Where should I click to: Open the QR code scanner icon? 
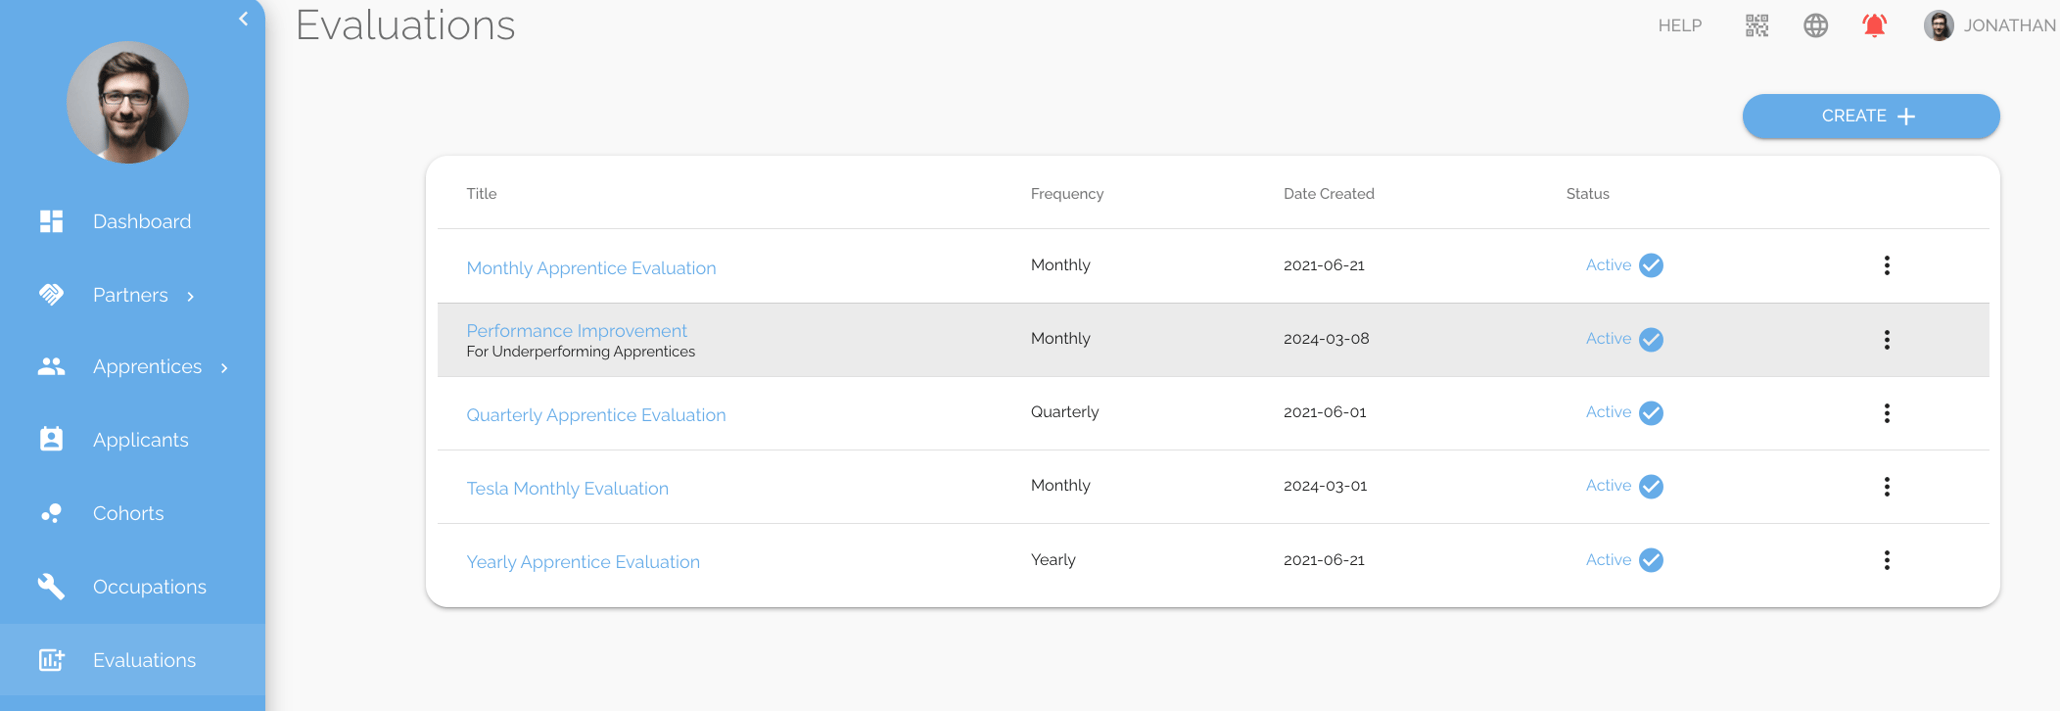tap(1756, 26)
